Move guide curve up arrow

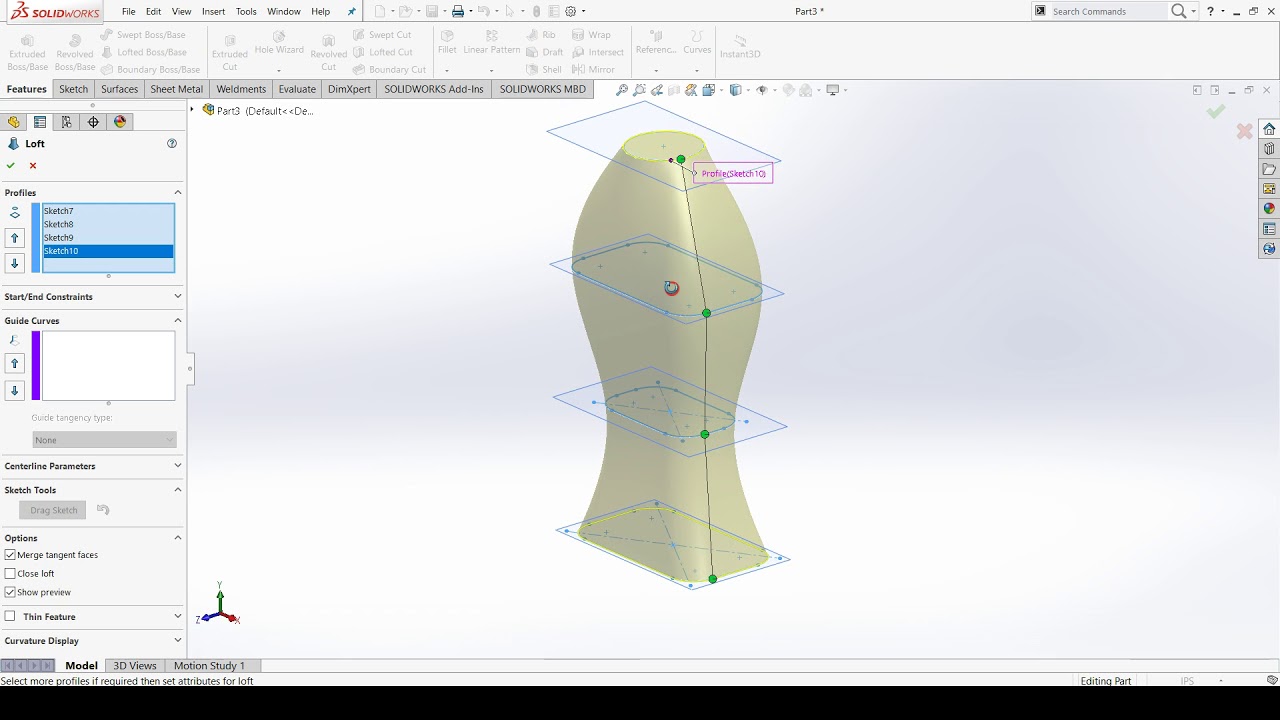[14, 364]
